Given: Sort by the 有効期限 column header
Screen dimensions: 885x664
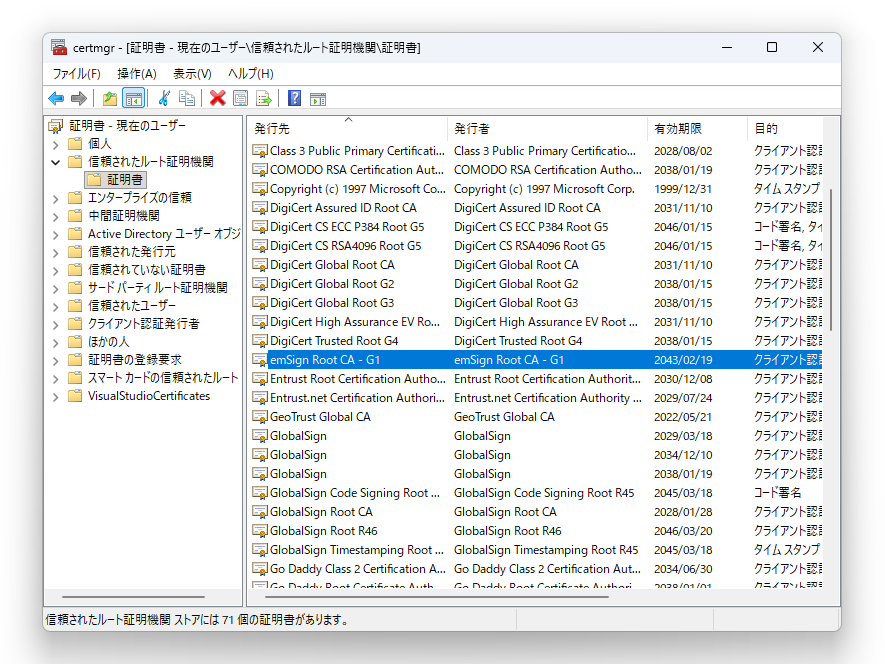Looking at the screenshot, I should coord(697,129).
